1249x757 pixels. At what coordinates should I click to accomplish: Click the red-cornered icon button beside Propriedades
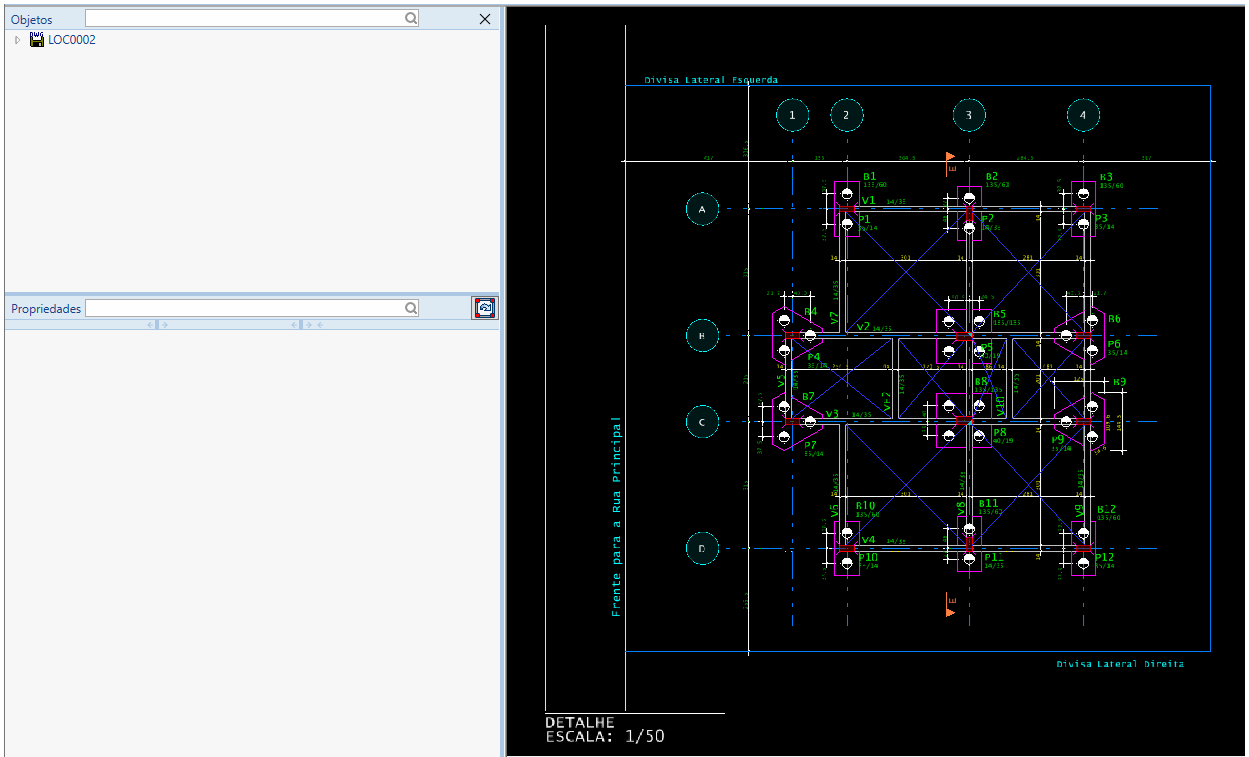tap(485, 309)
